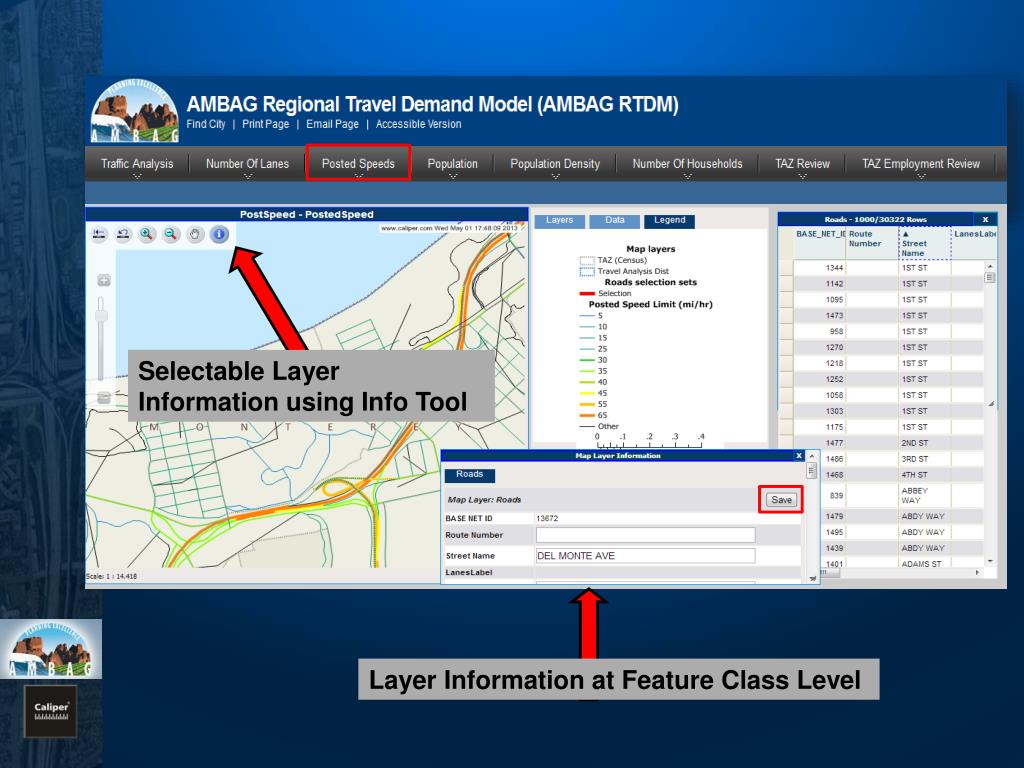Click the Map Layer Information scrollbar thumb

pos(811,470)
